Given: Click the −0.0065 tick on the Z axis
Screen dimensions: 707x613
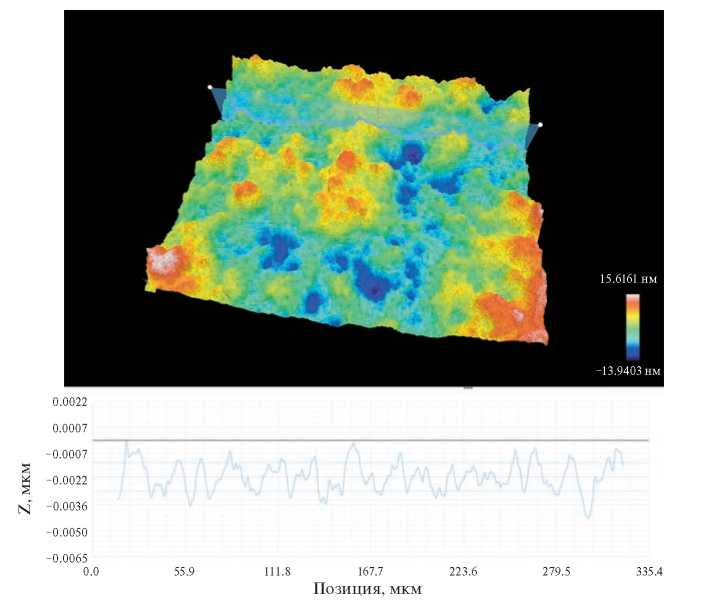Looking at the screenshot, I should (67, 557).
